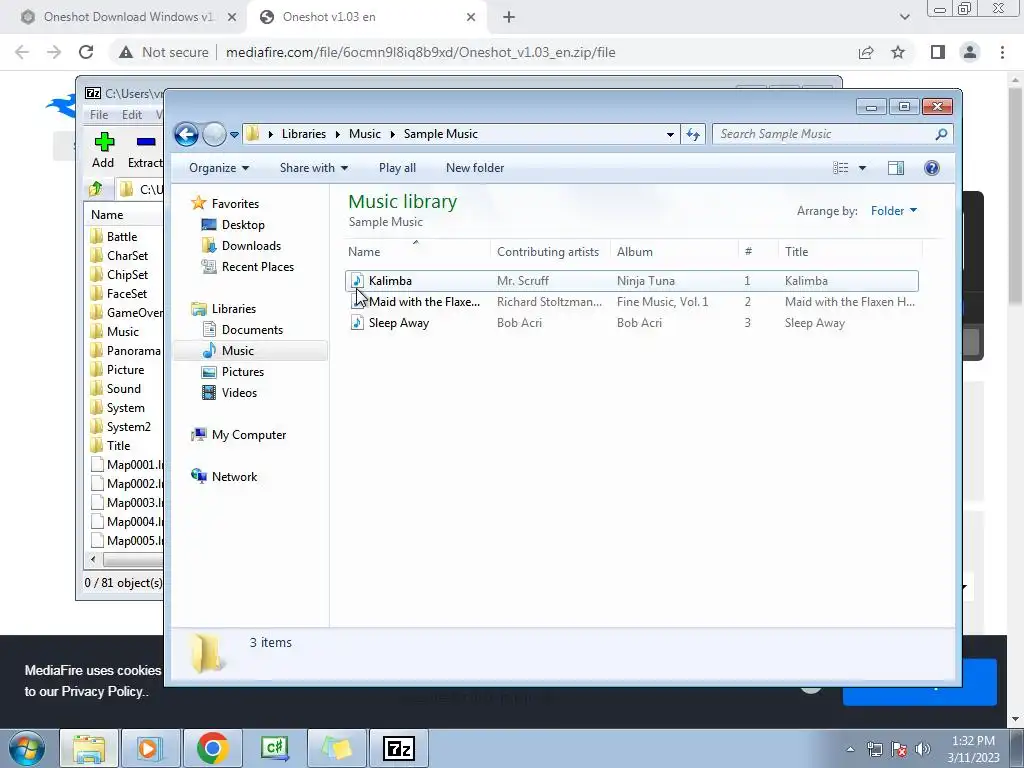1024x768 pixels.
Task: Create a New folder from toolbar
Action: click(475, 168)
